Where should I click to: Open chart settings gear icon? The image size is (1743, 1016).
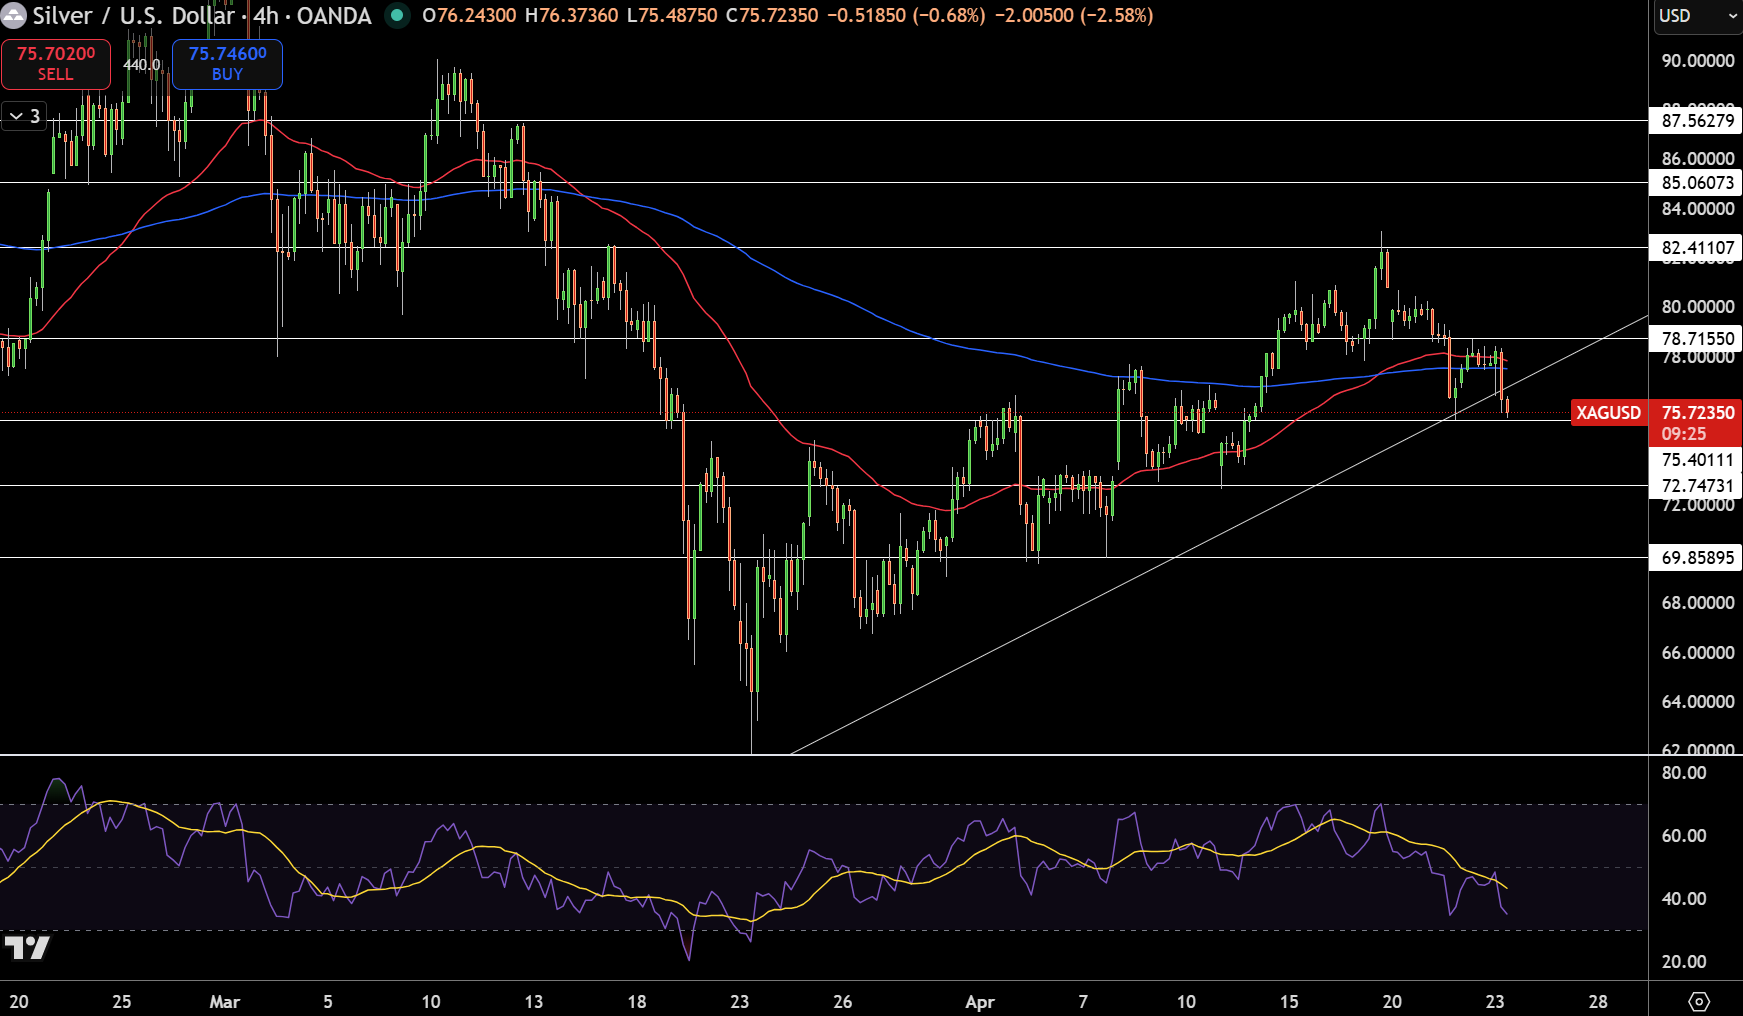pos(1699,1001)
